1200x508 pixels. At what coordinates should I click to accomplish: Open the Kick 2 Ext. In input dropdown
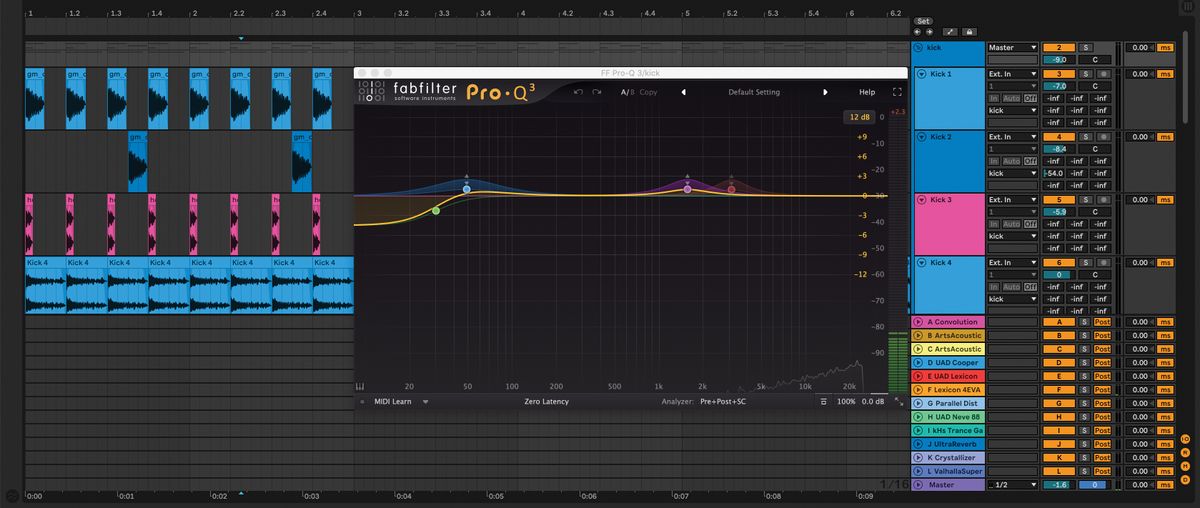pos(1013,137)
